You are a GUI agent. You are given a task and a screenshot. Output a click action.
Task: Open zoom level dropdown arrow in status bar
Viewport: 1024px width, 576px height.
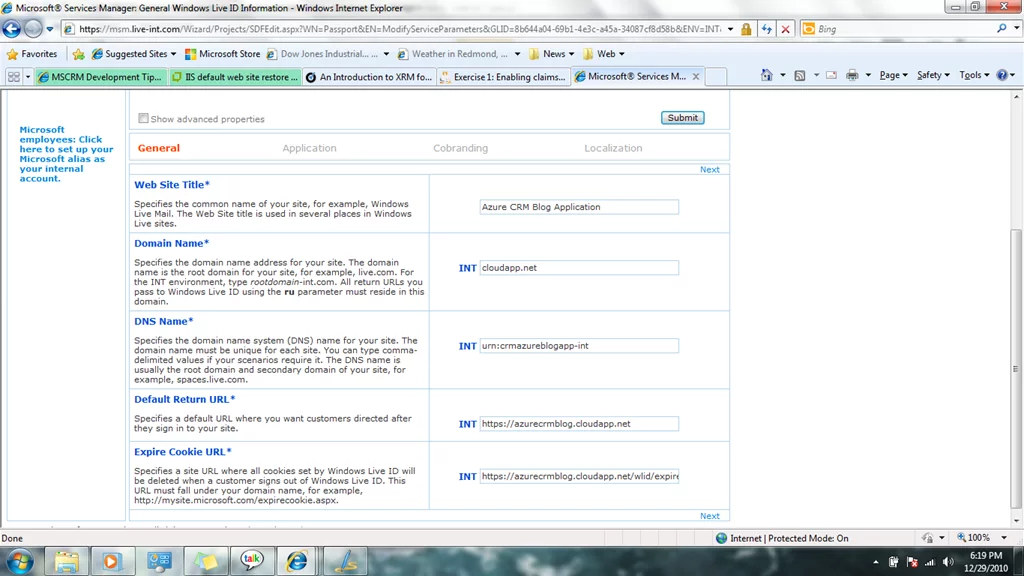click(x=1004, y=537)
